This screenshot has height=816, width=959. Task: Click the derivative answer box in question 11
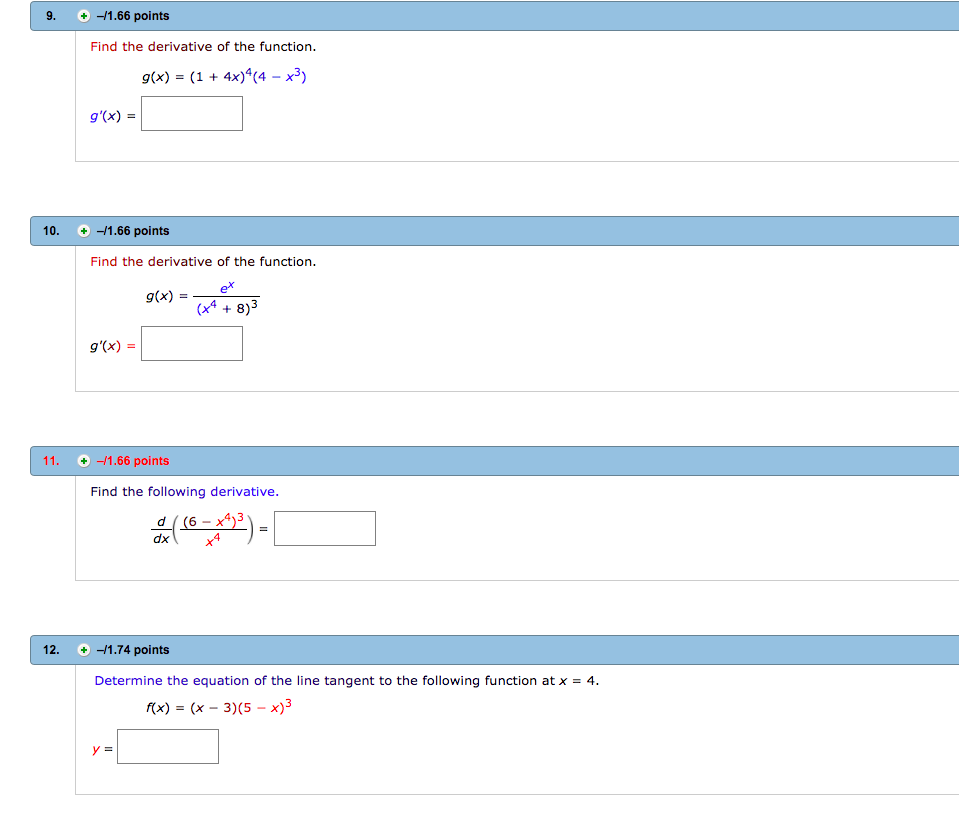(324, 528)
